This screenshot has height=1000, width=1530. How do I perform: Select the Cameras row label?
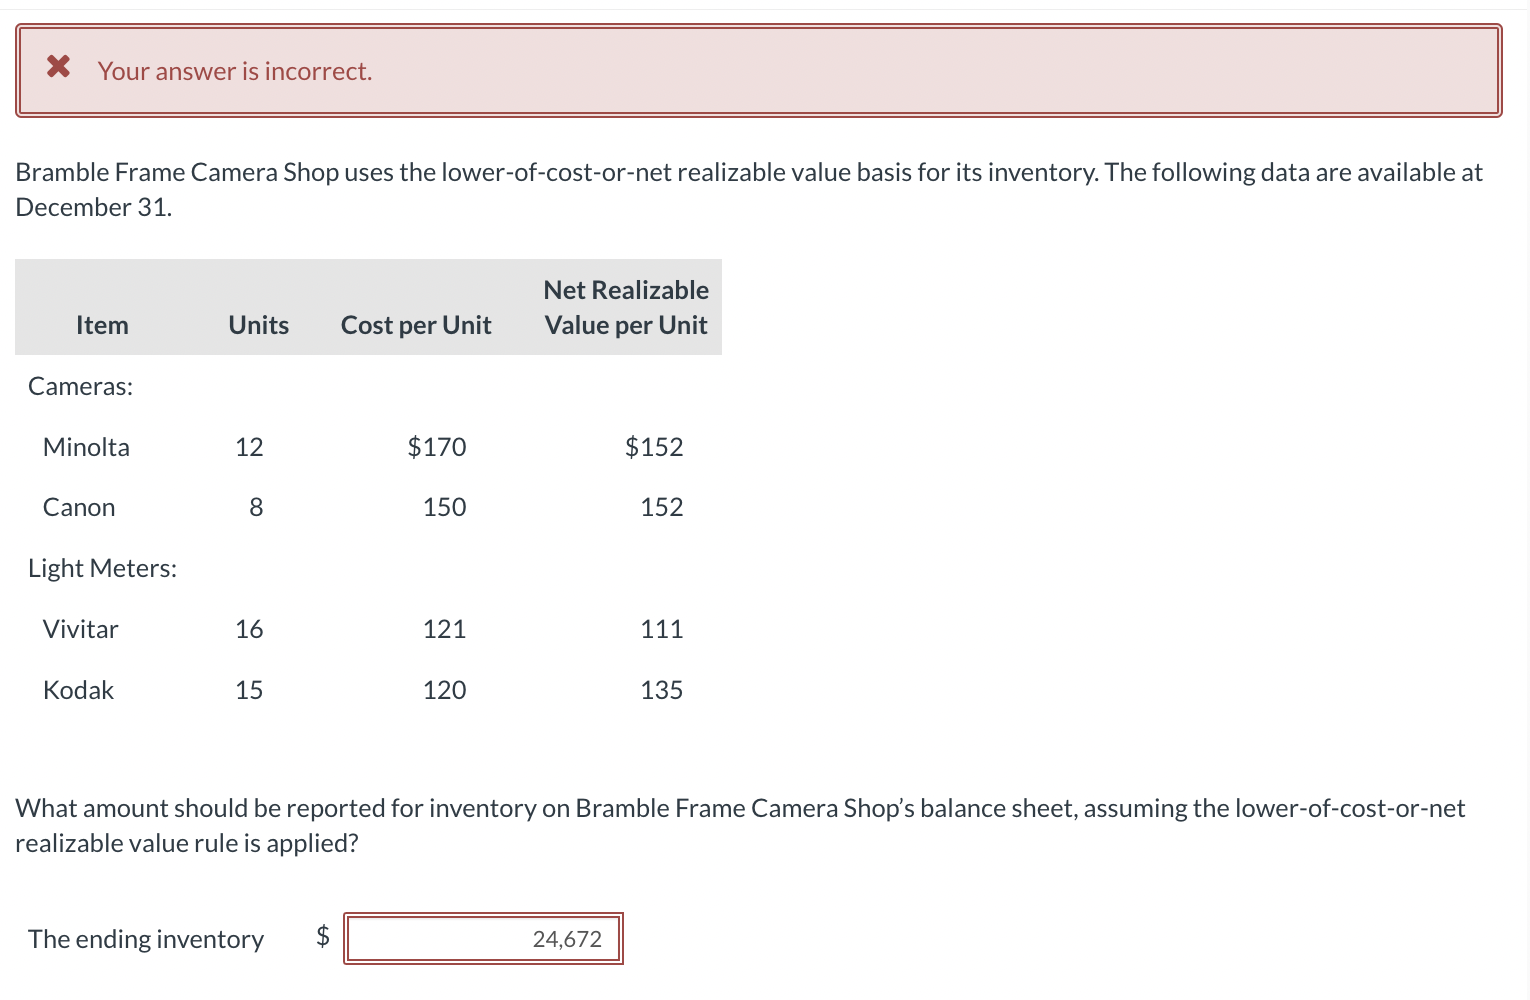80,385
